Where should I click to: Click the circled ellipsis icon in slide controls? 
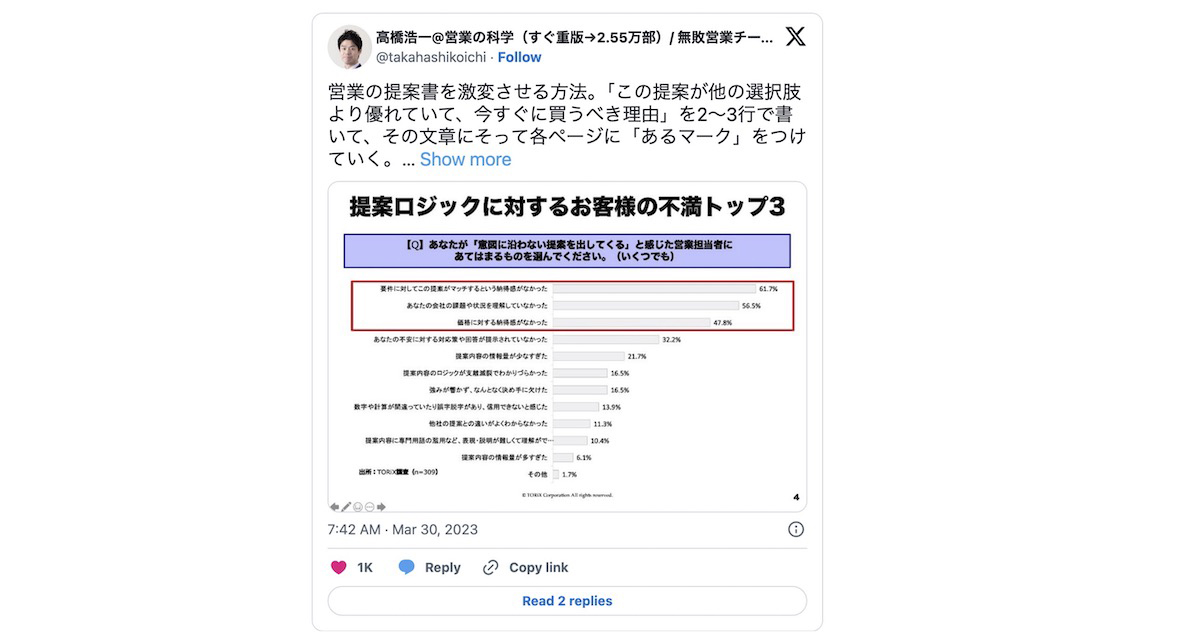[x=369, y=507]
